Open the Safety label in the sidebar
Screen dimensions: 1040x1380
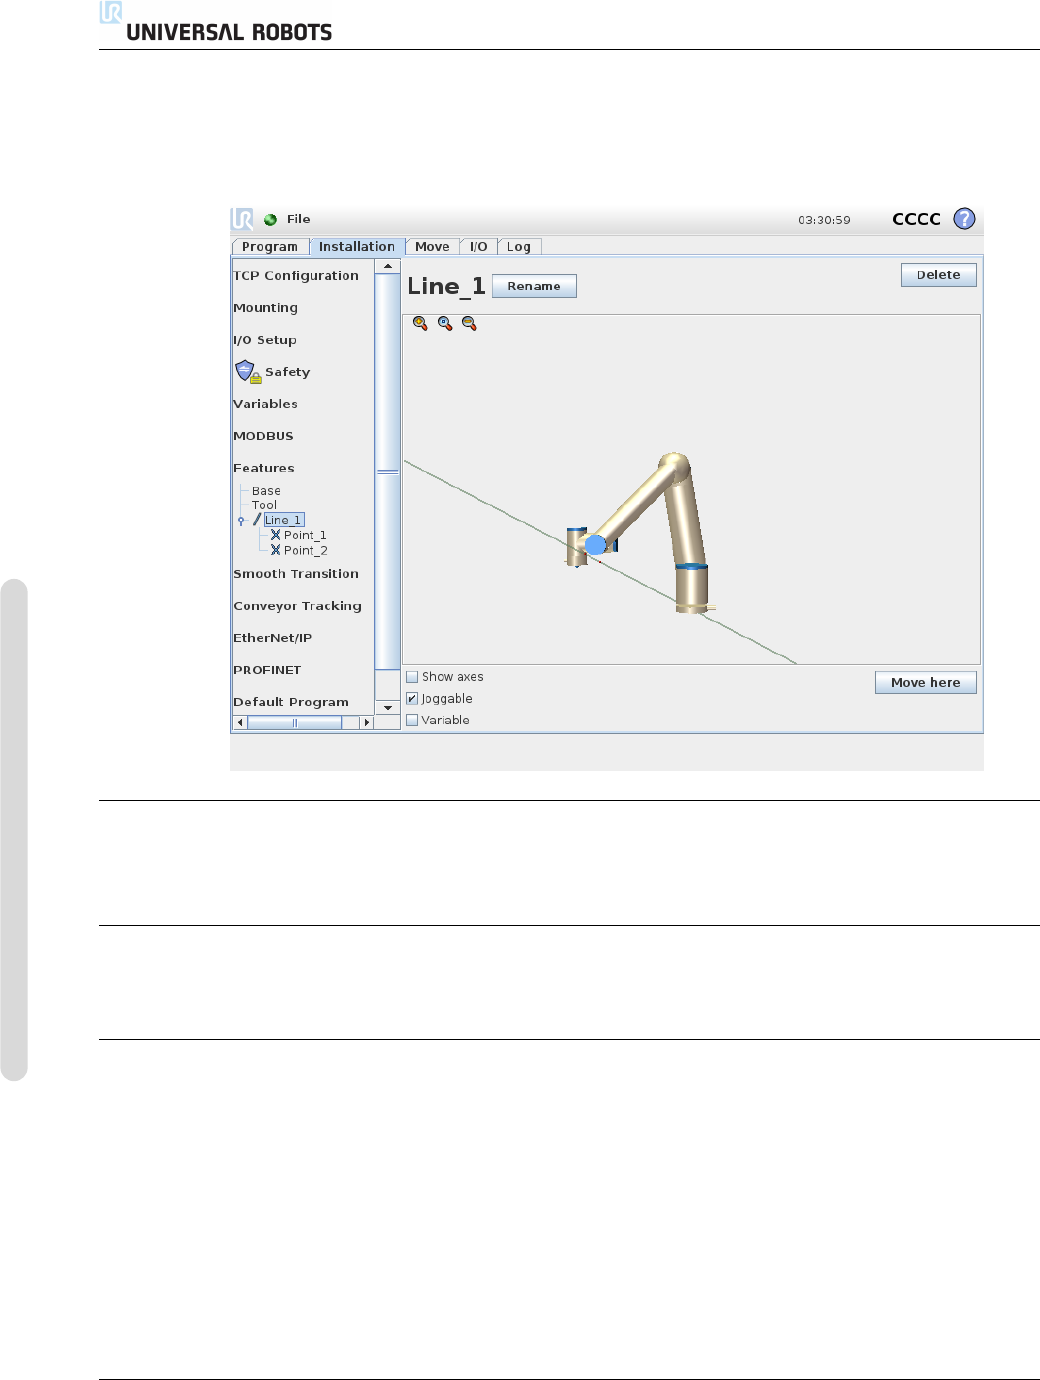(287, 372)
